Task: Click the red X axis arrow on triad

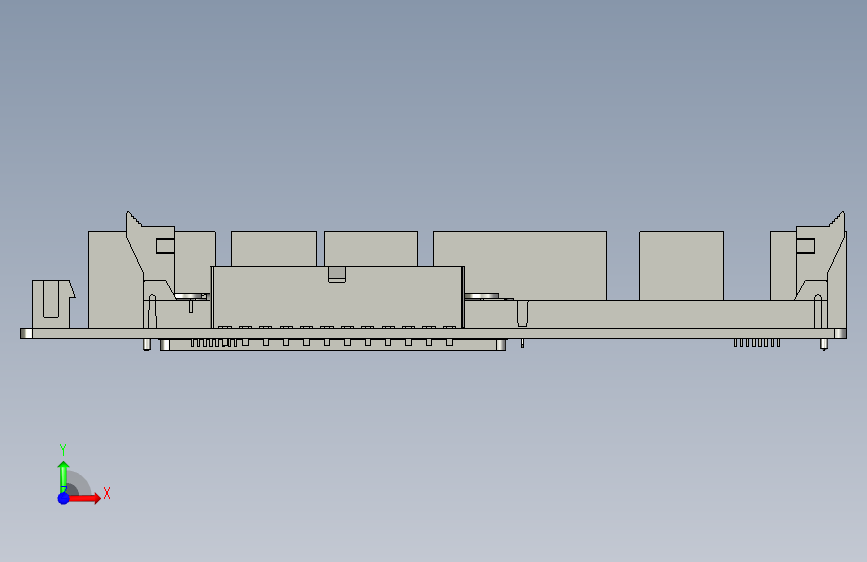Action: pyautogui.click(x=84, y=498)
